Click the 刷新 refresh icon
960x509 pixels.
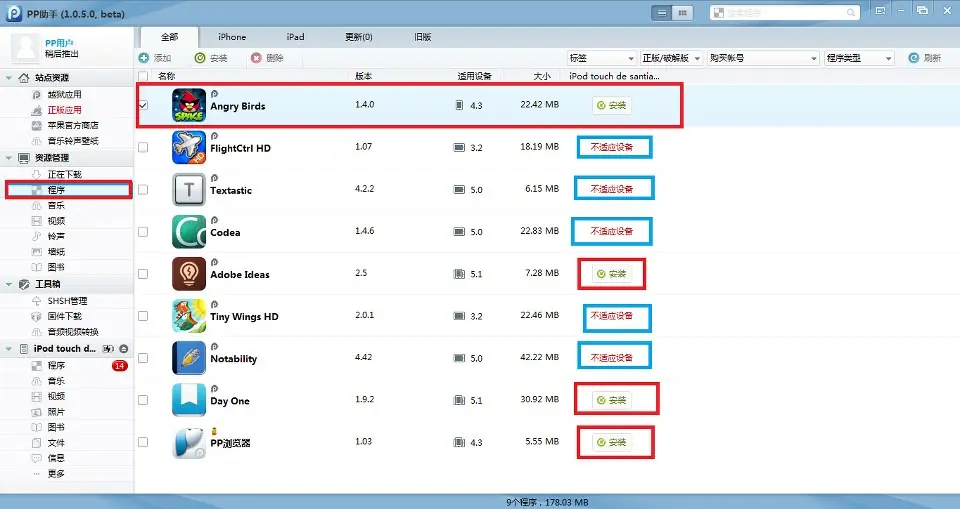913,58
